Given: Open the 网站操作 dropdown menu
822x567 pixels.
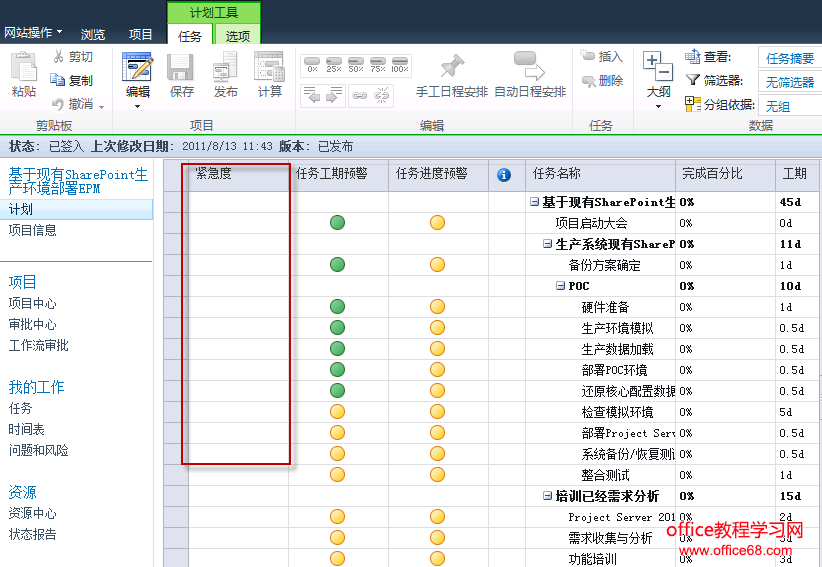Looking at the screenshot, I should tap(33, 33).
